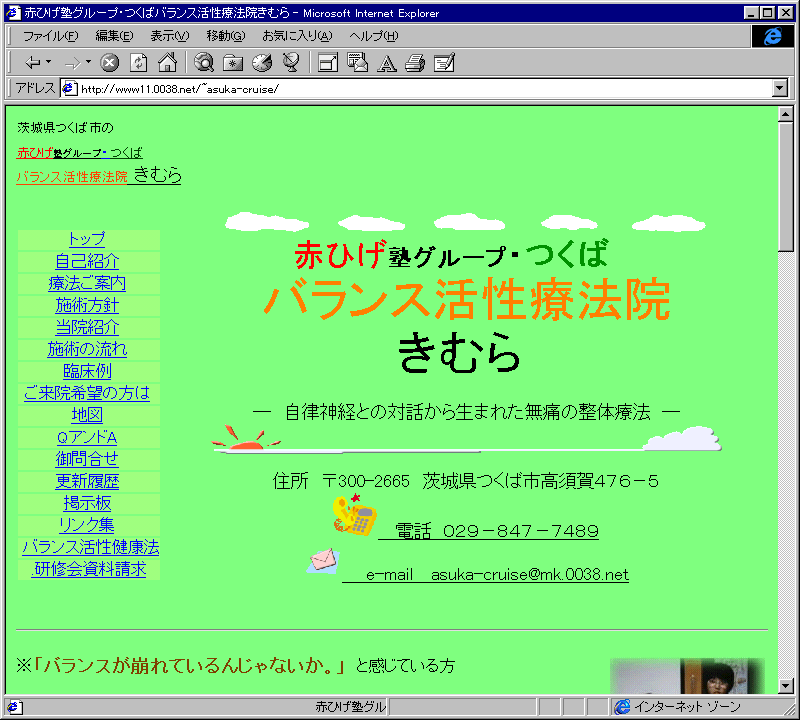Click the Internet zone globe icon
Screen dimensions: 800x720
[622, 707]
